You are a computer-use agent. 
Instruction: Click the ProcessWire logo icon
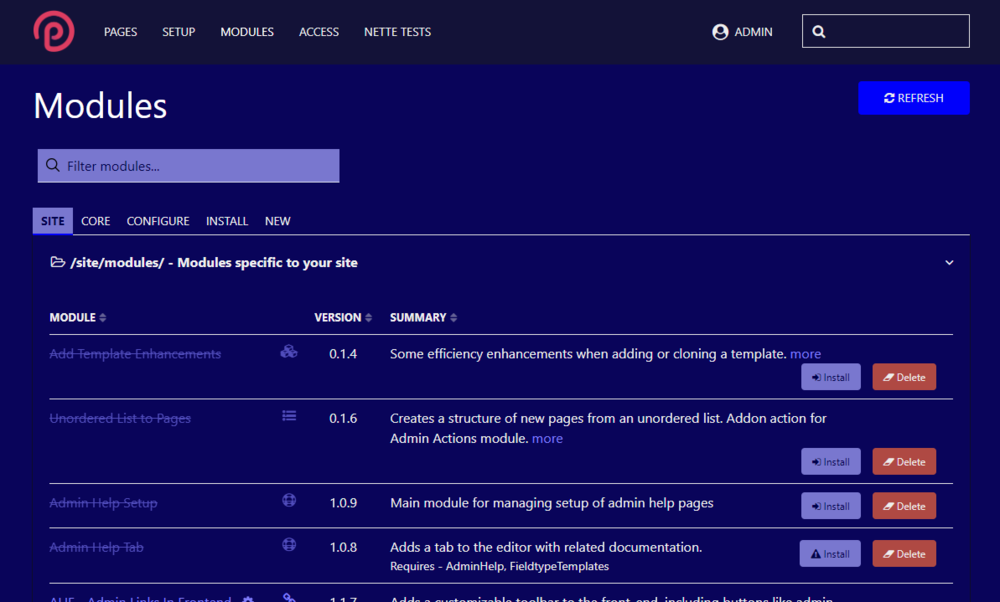point(53,31)
